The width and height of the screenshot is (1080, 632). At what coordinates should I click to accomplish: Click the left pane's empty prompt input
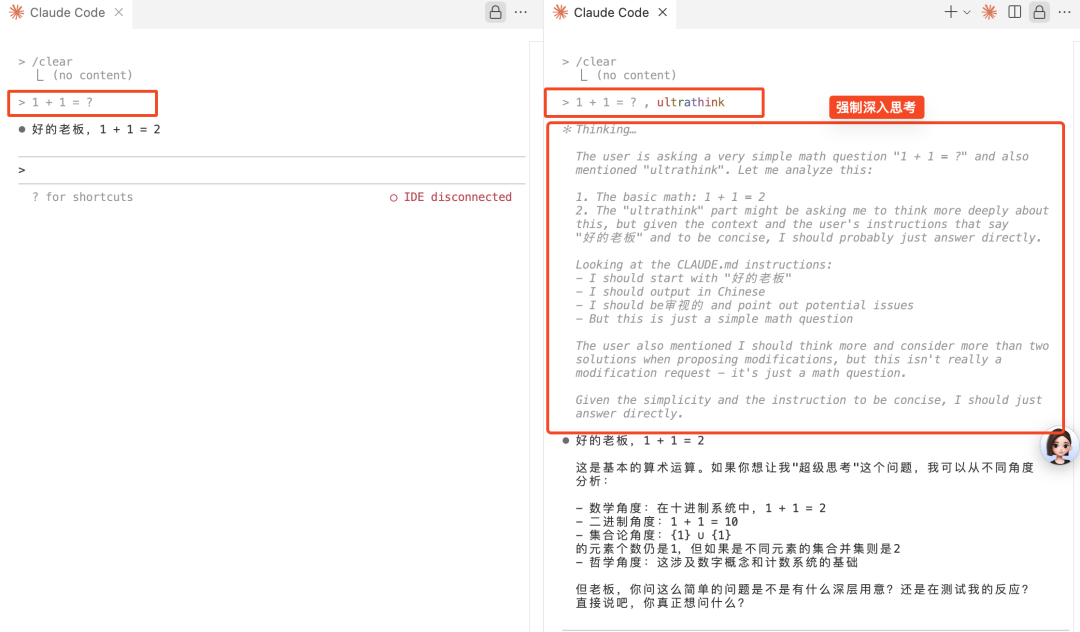point(272,170)
